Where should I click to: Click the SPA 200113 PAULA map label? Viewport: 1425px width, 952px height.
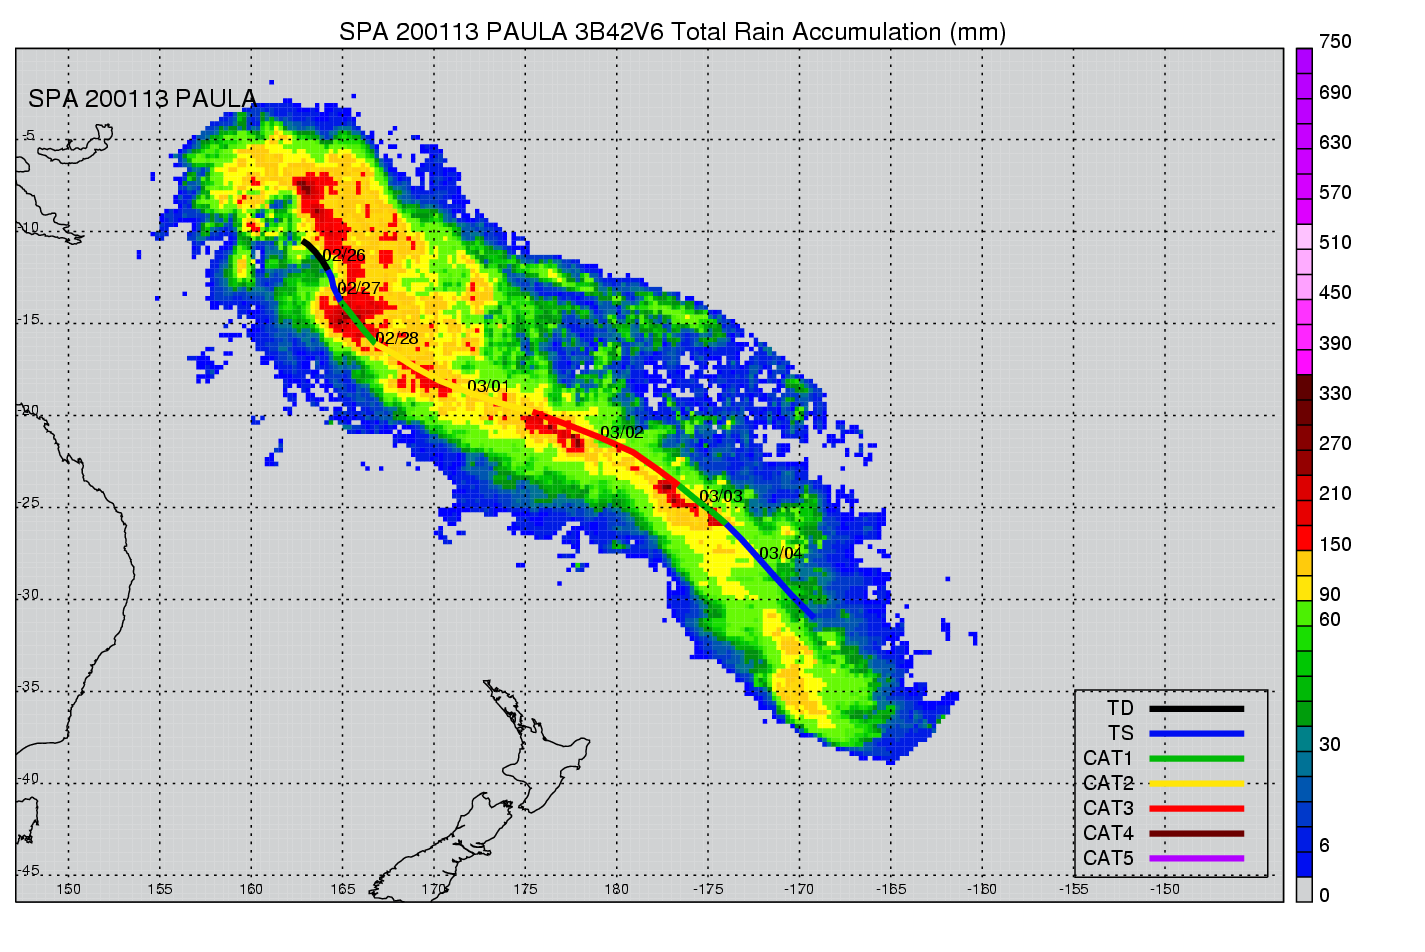[x=142, y=99]
